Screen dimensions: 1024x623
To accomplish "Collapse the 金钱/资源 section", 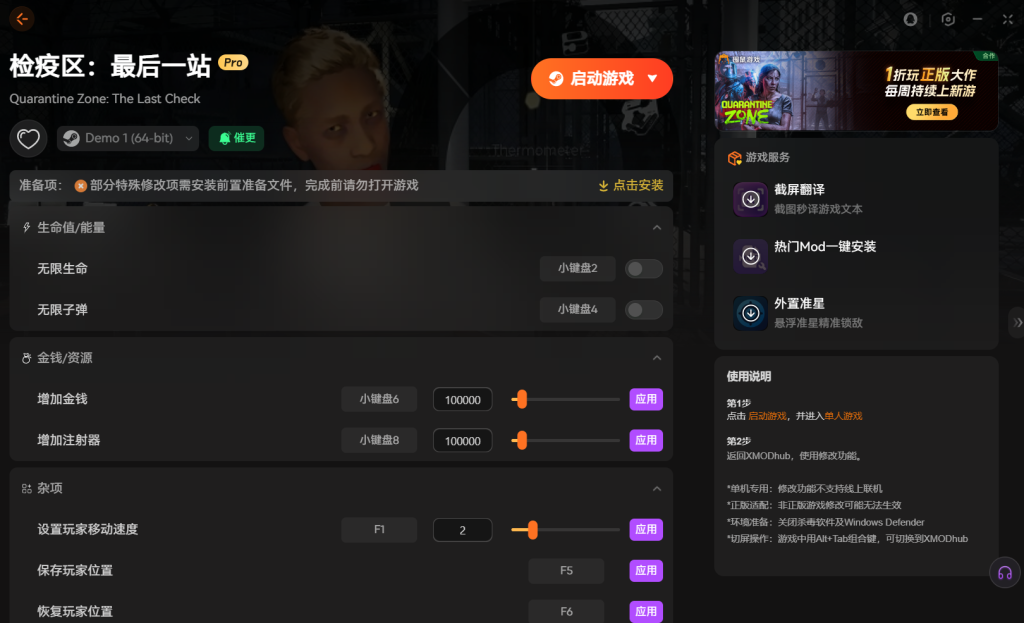I will (x=657, y=358).
